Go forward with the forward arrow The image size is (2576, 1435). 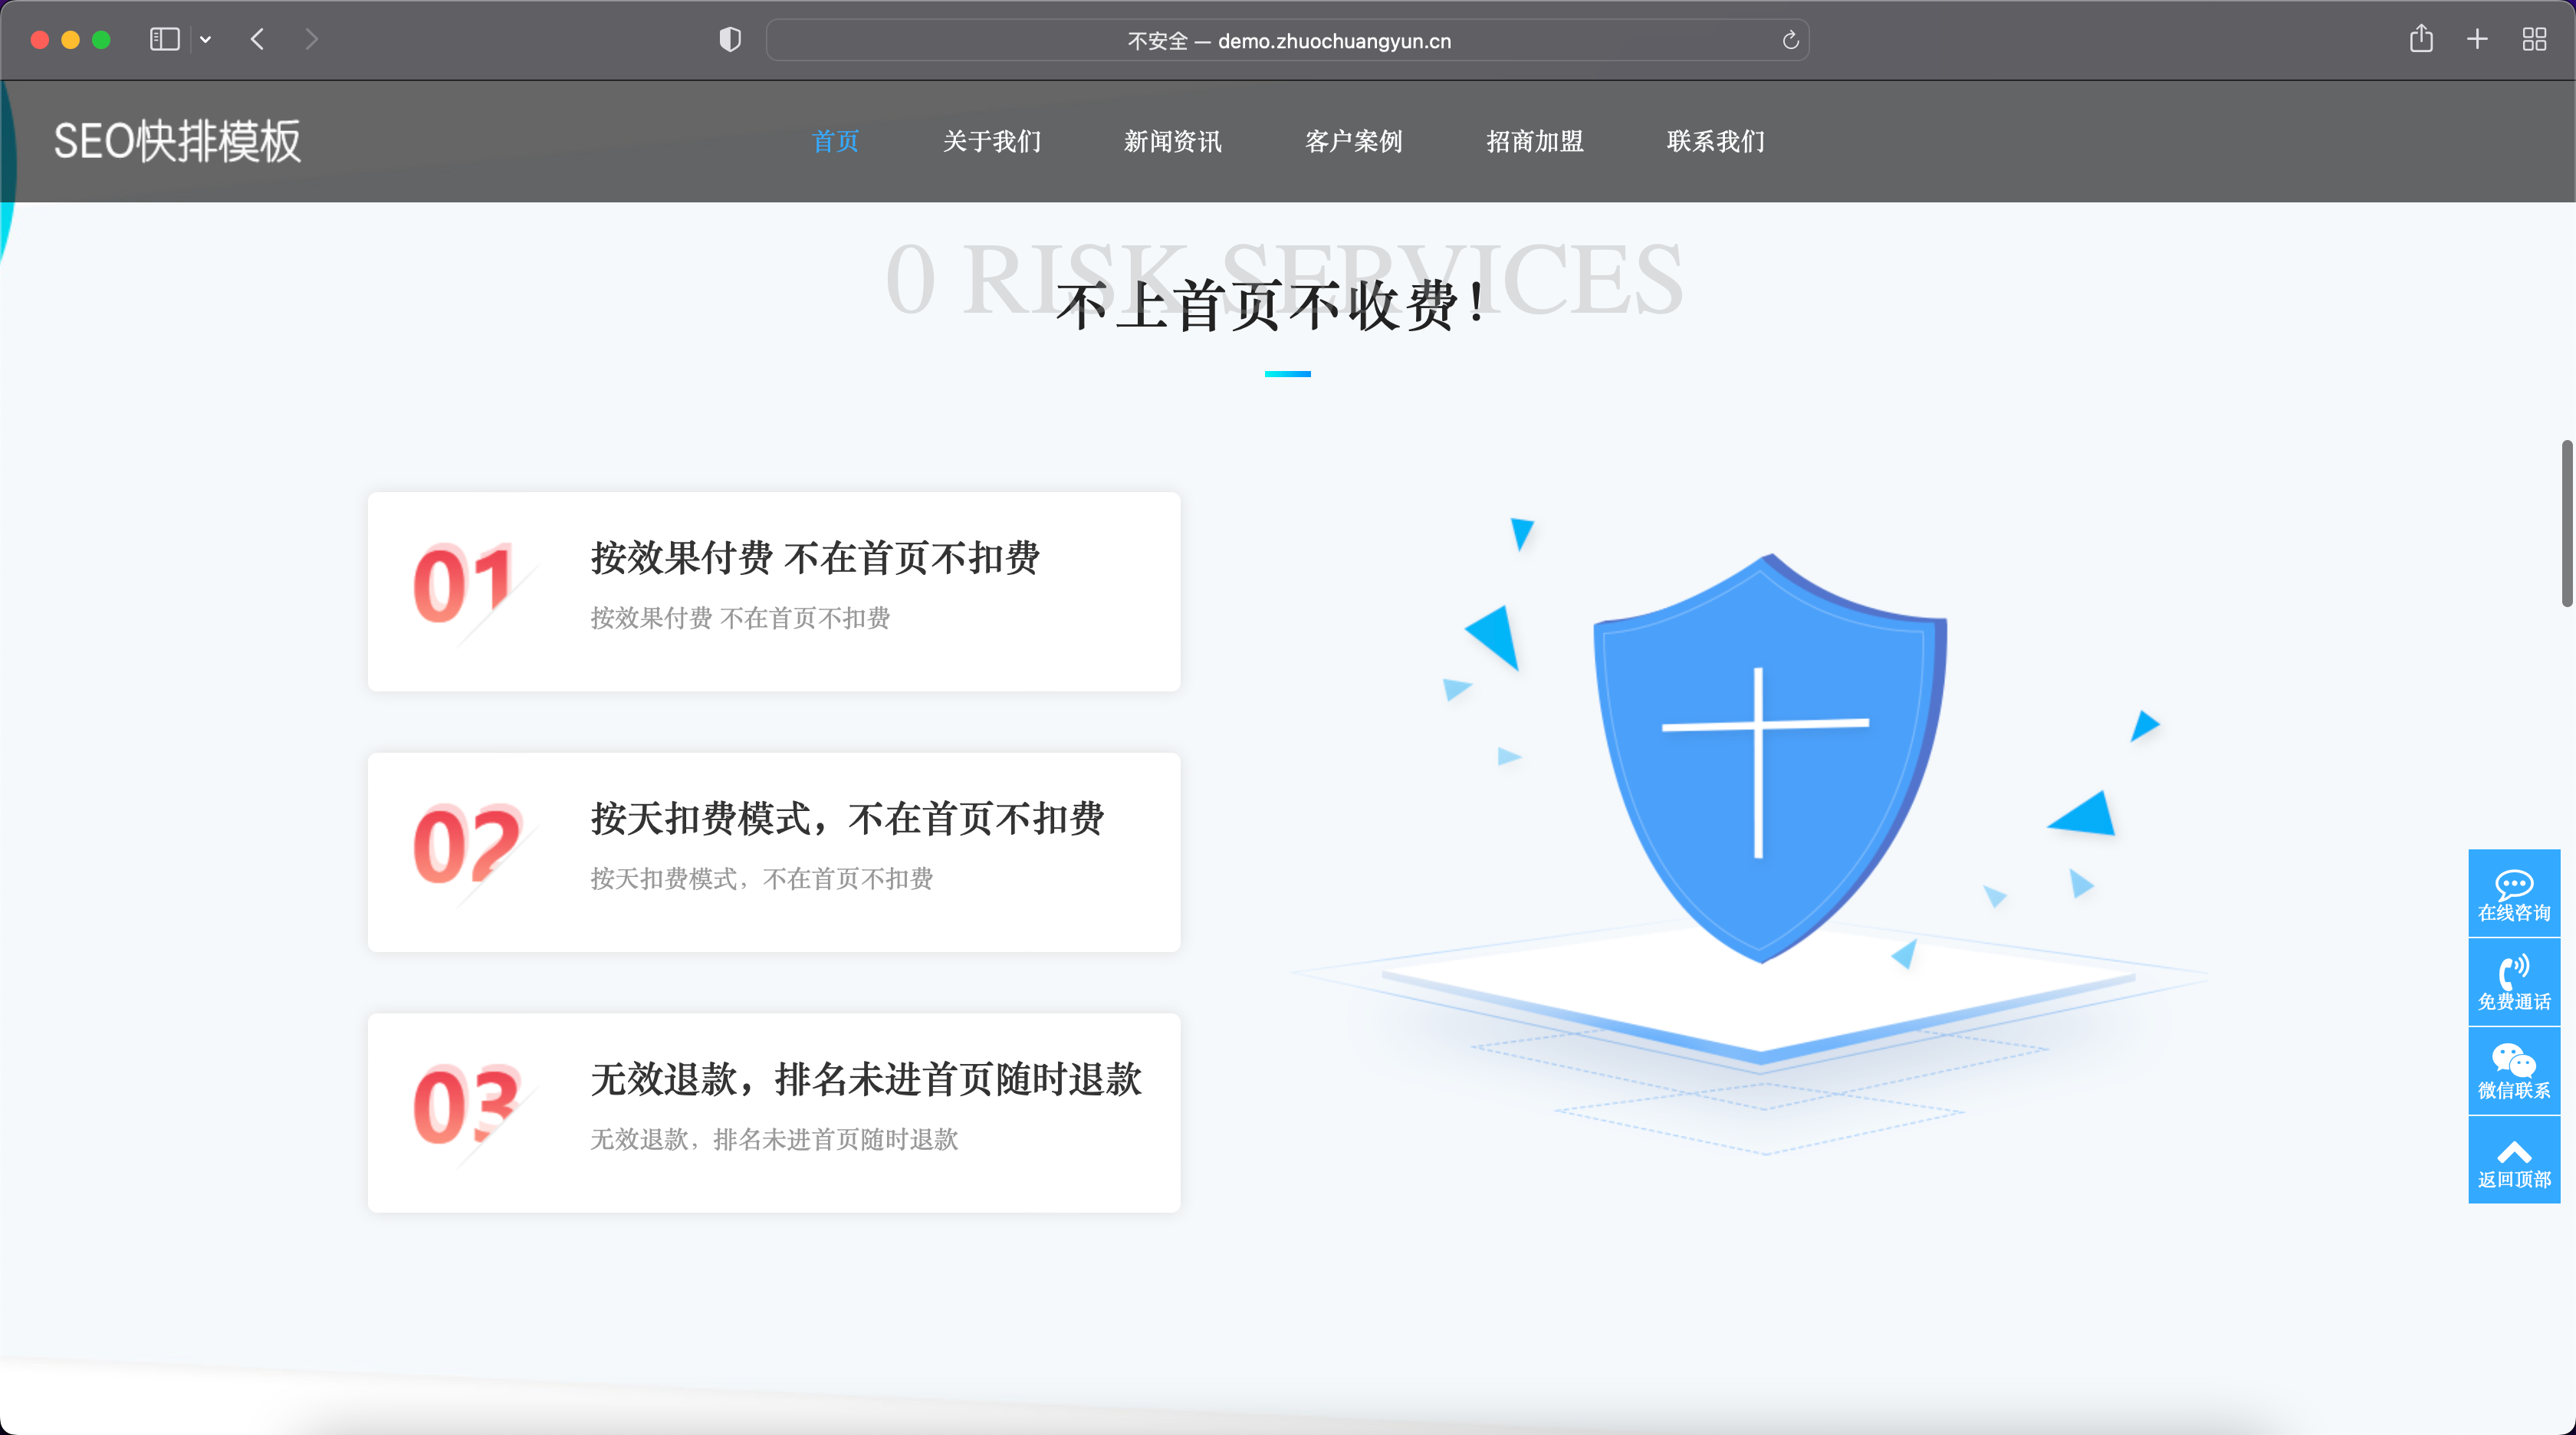pyautogui.click(x=312, y=40)
